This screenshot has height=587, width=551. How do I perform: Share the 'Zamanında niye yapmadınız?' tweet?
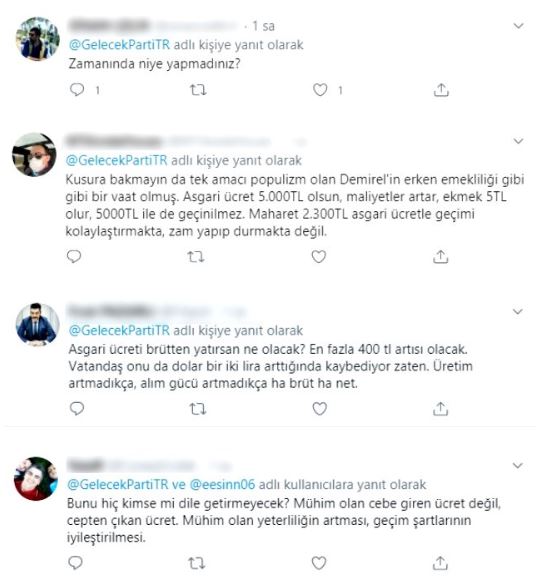click(441, 90)
